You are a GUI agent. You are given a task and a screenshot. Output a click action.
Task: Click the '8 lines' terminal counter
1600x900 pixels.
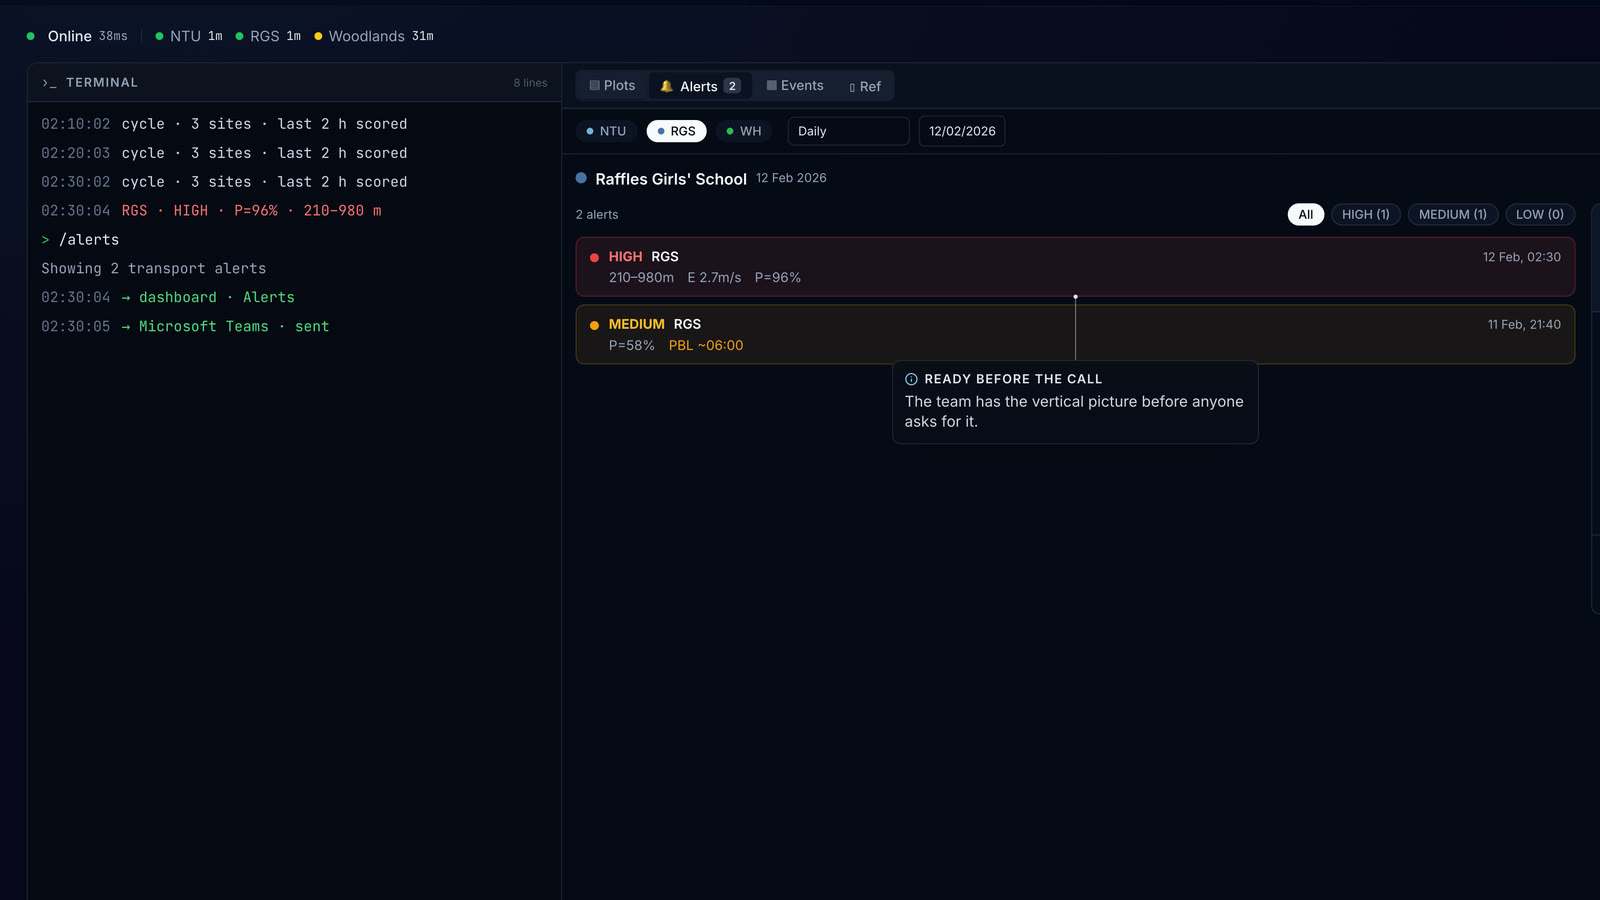[530, 83]
